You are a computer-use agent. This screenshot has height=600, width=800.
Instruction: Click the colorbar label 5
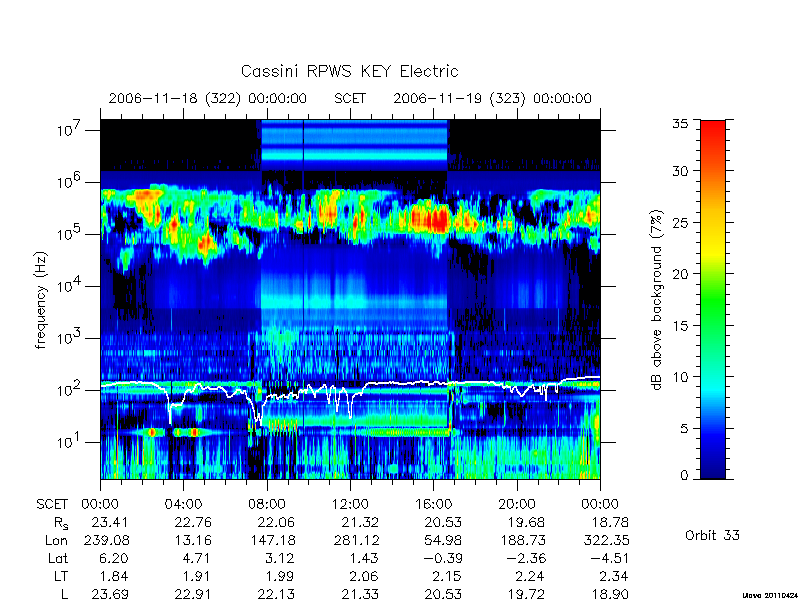(684, 428)
